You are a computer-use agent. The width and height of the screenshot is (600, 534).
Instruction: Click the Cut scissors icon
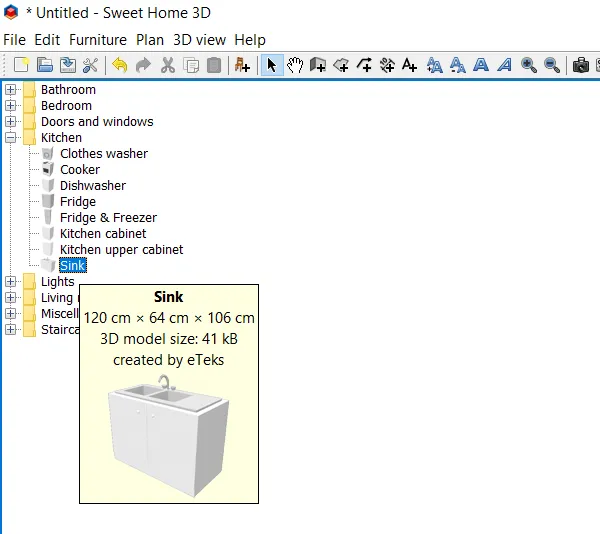[168, 65]
